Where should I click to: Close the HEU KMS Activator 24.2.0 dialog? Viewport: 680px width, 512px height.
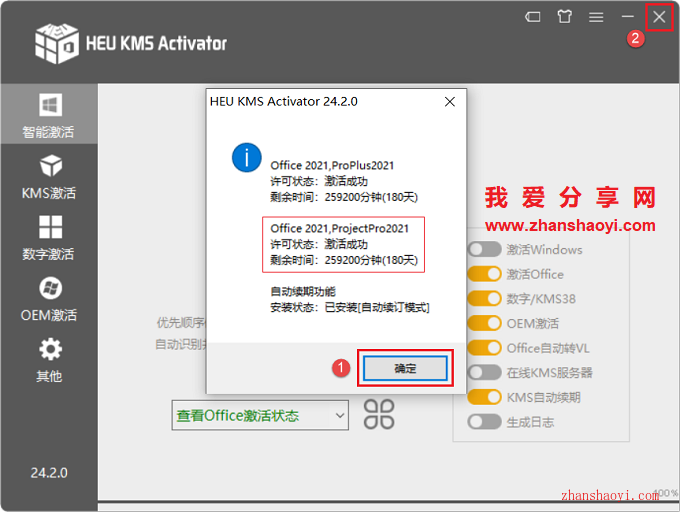450,101
